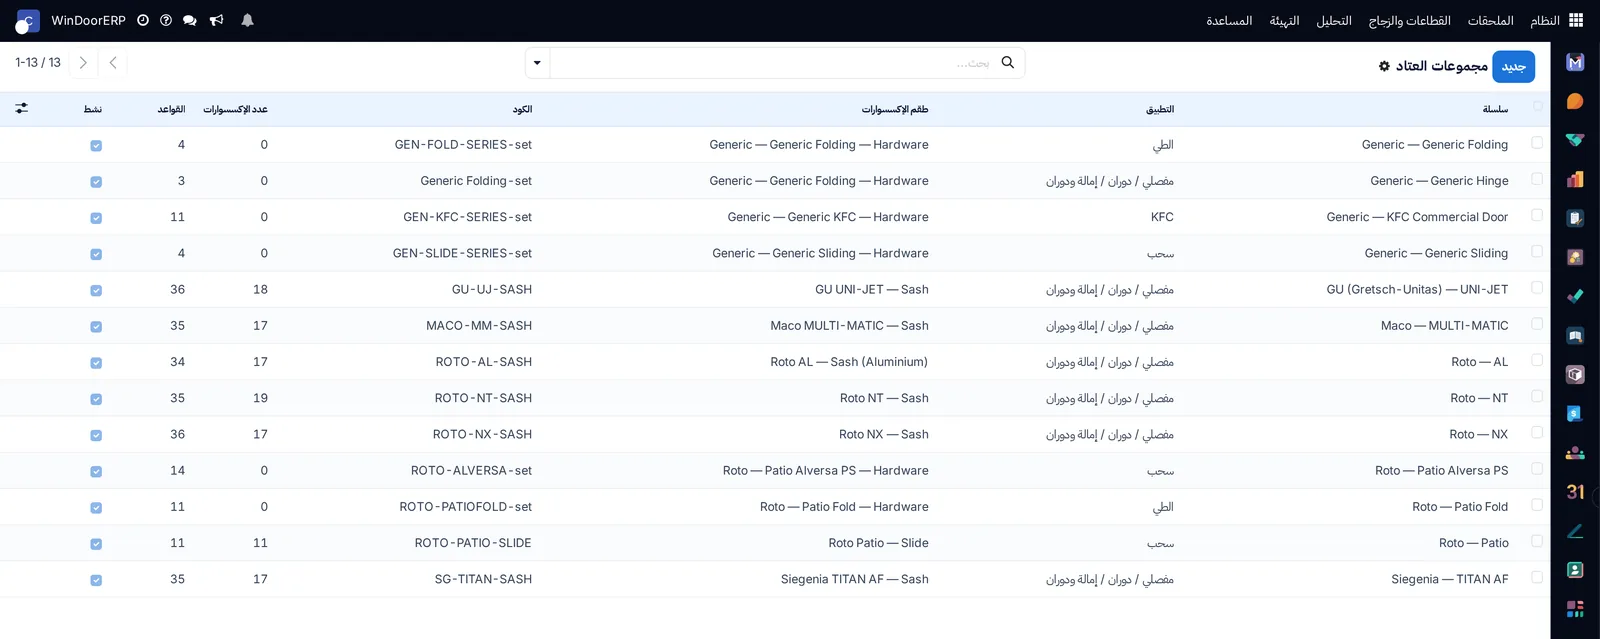
Task: Open the المساعدة menu
Action: click(1229, 20)
